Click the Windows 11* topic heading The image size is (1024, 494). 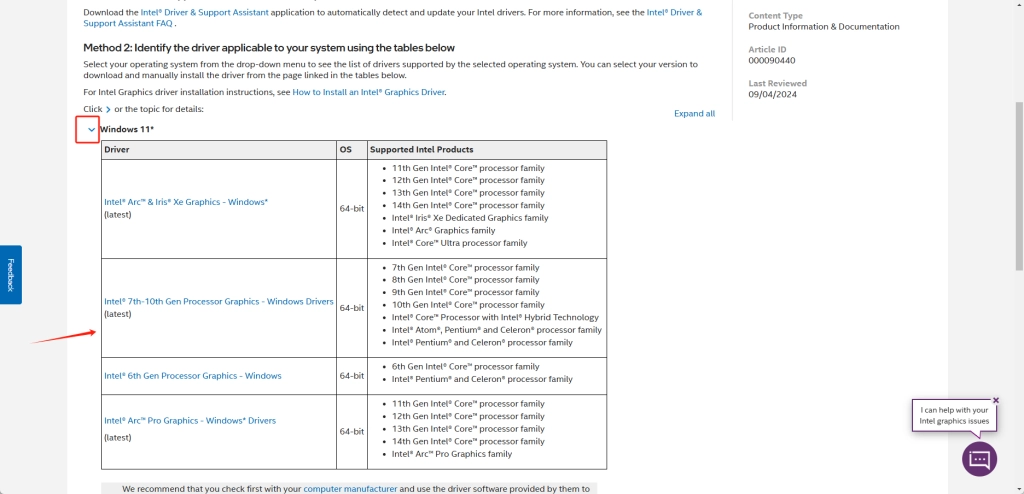(127, 129)
